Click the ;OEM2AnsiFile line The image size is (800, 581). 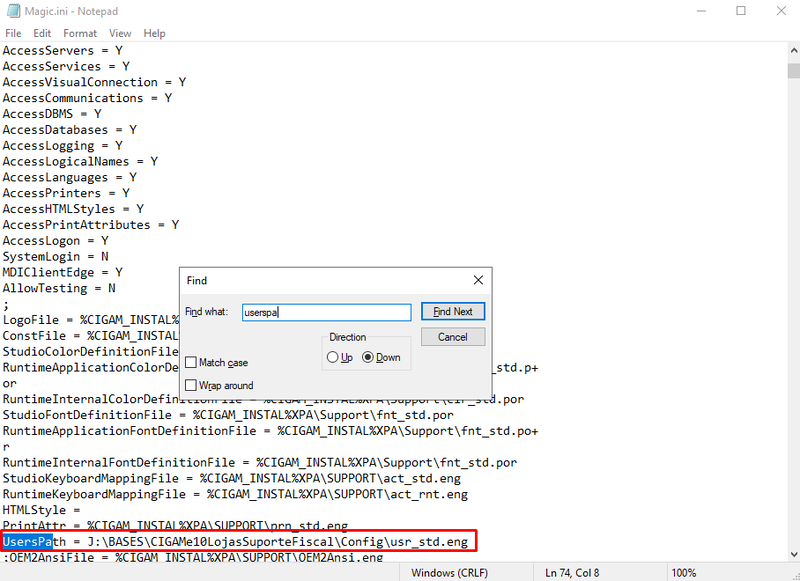coord(193,557)
